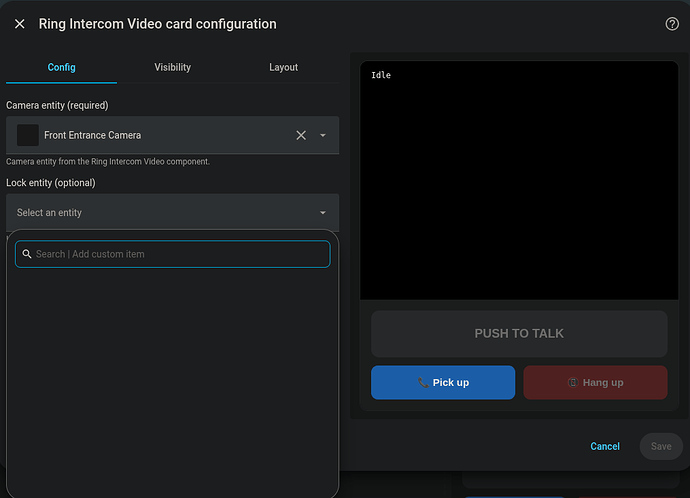690x498 pixels.
Task: Click the Select an entity field
Action: point(172,212)
